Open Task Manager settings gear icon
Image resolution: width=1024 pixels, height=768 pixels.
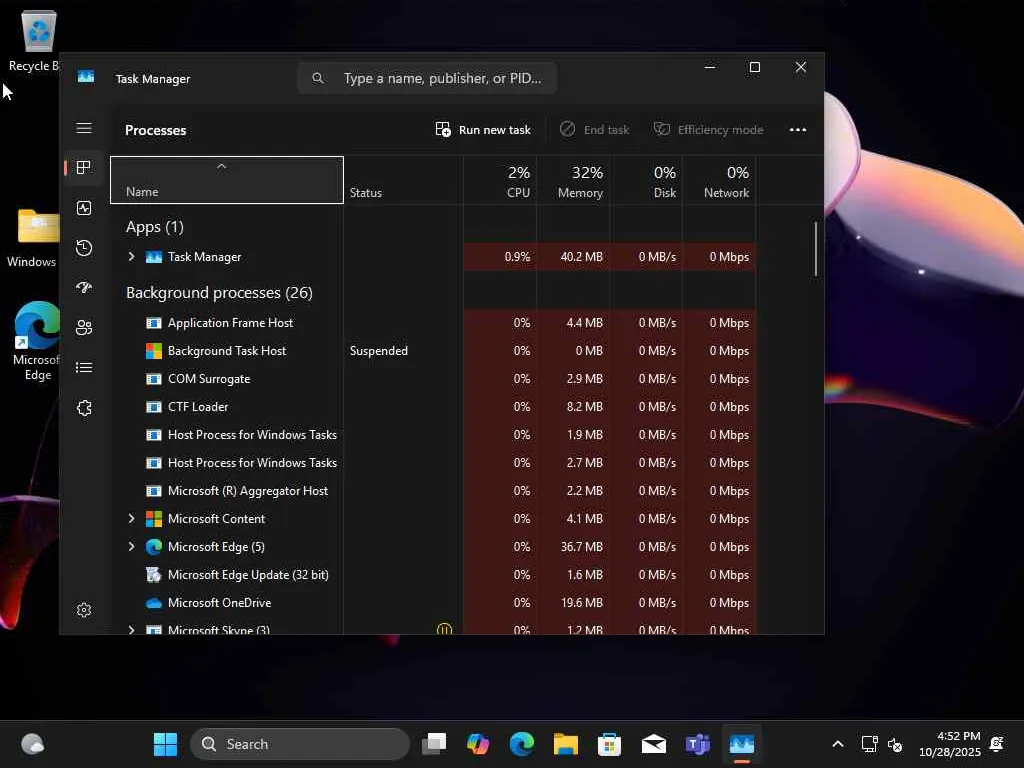(x=84, y=610)
